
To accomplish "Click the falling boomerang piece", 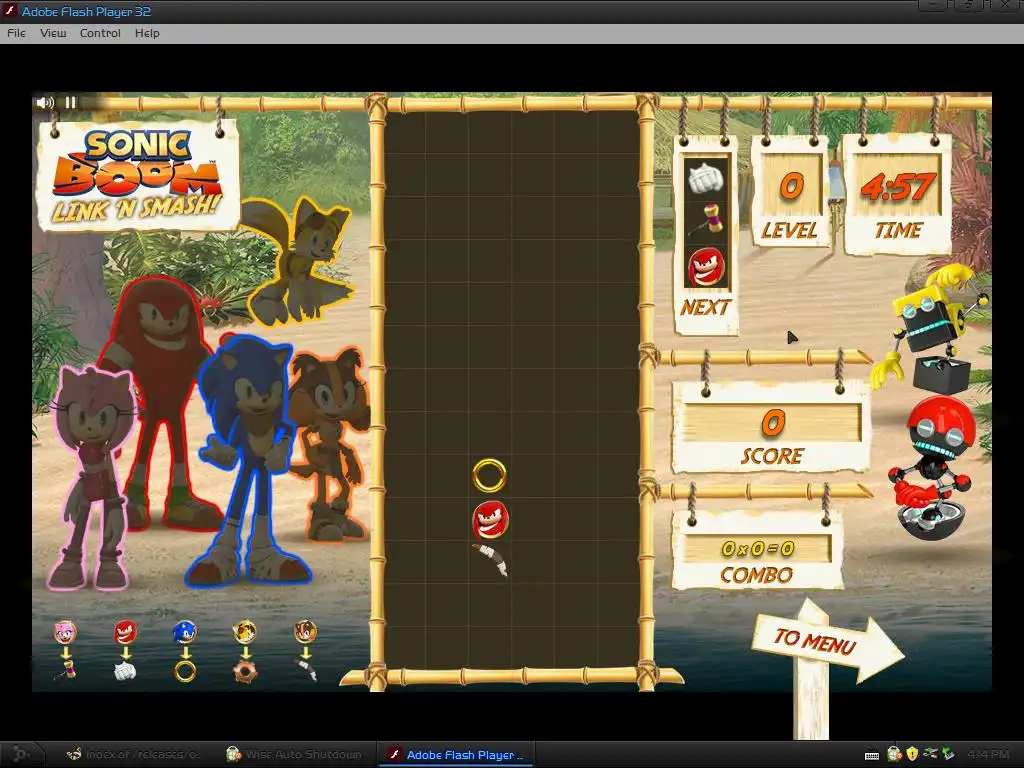I will tap(492, 560).
